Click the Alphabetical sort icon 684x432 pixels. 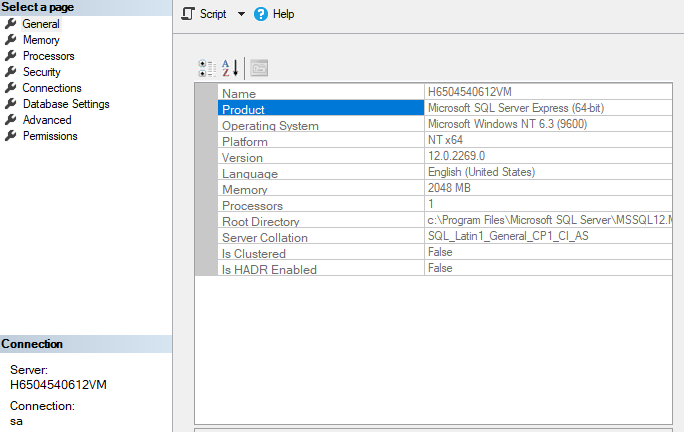pos(230,68)
